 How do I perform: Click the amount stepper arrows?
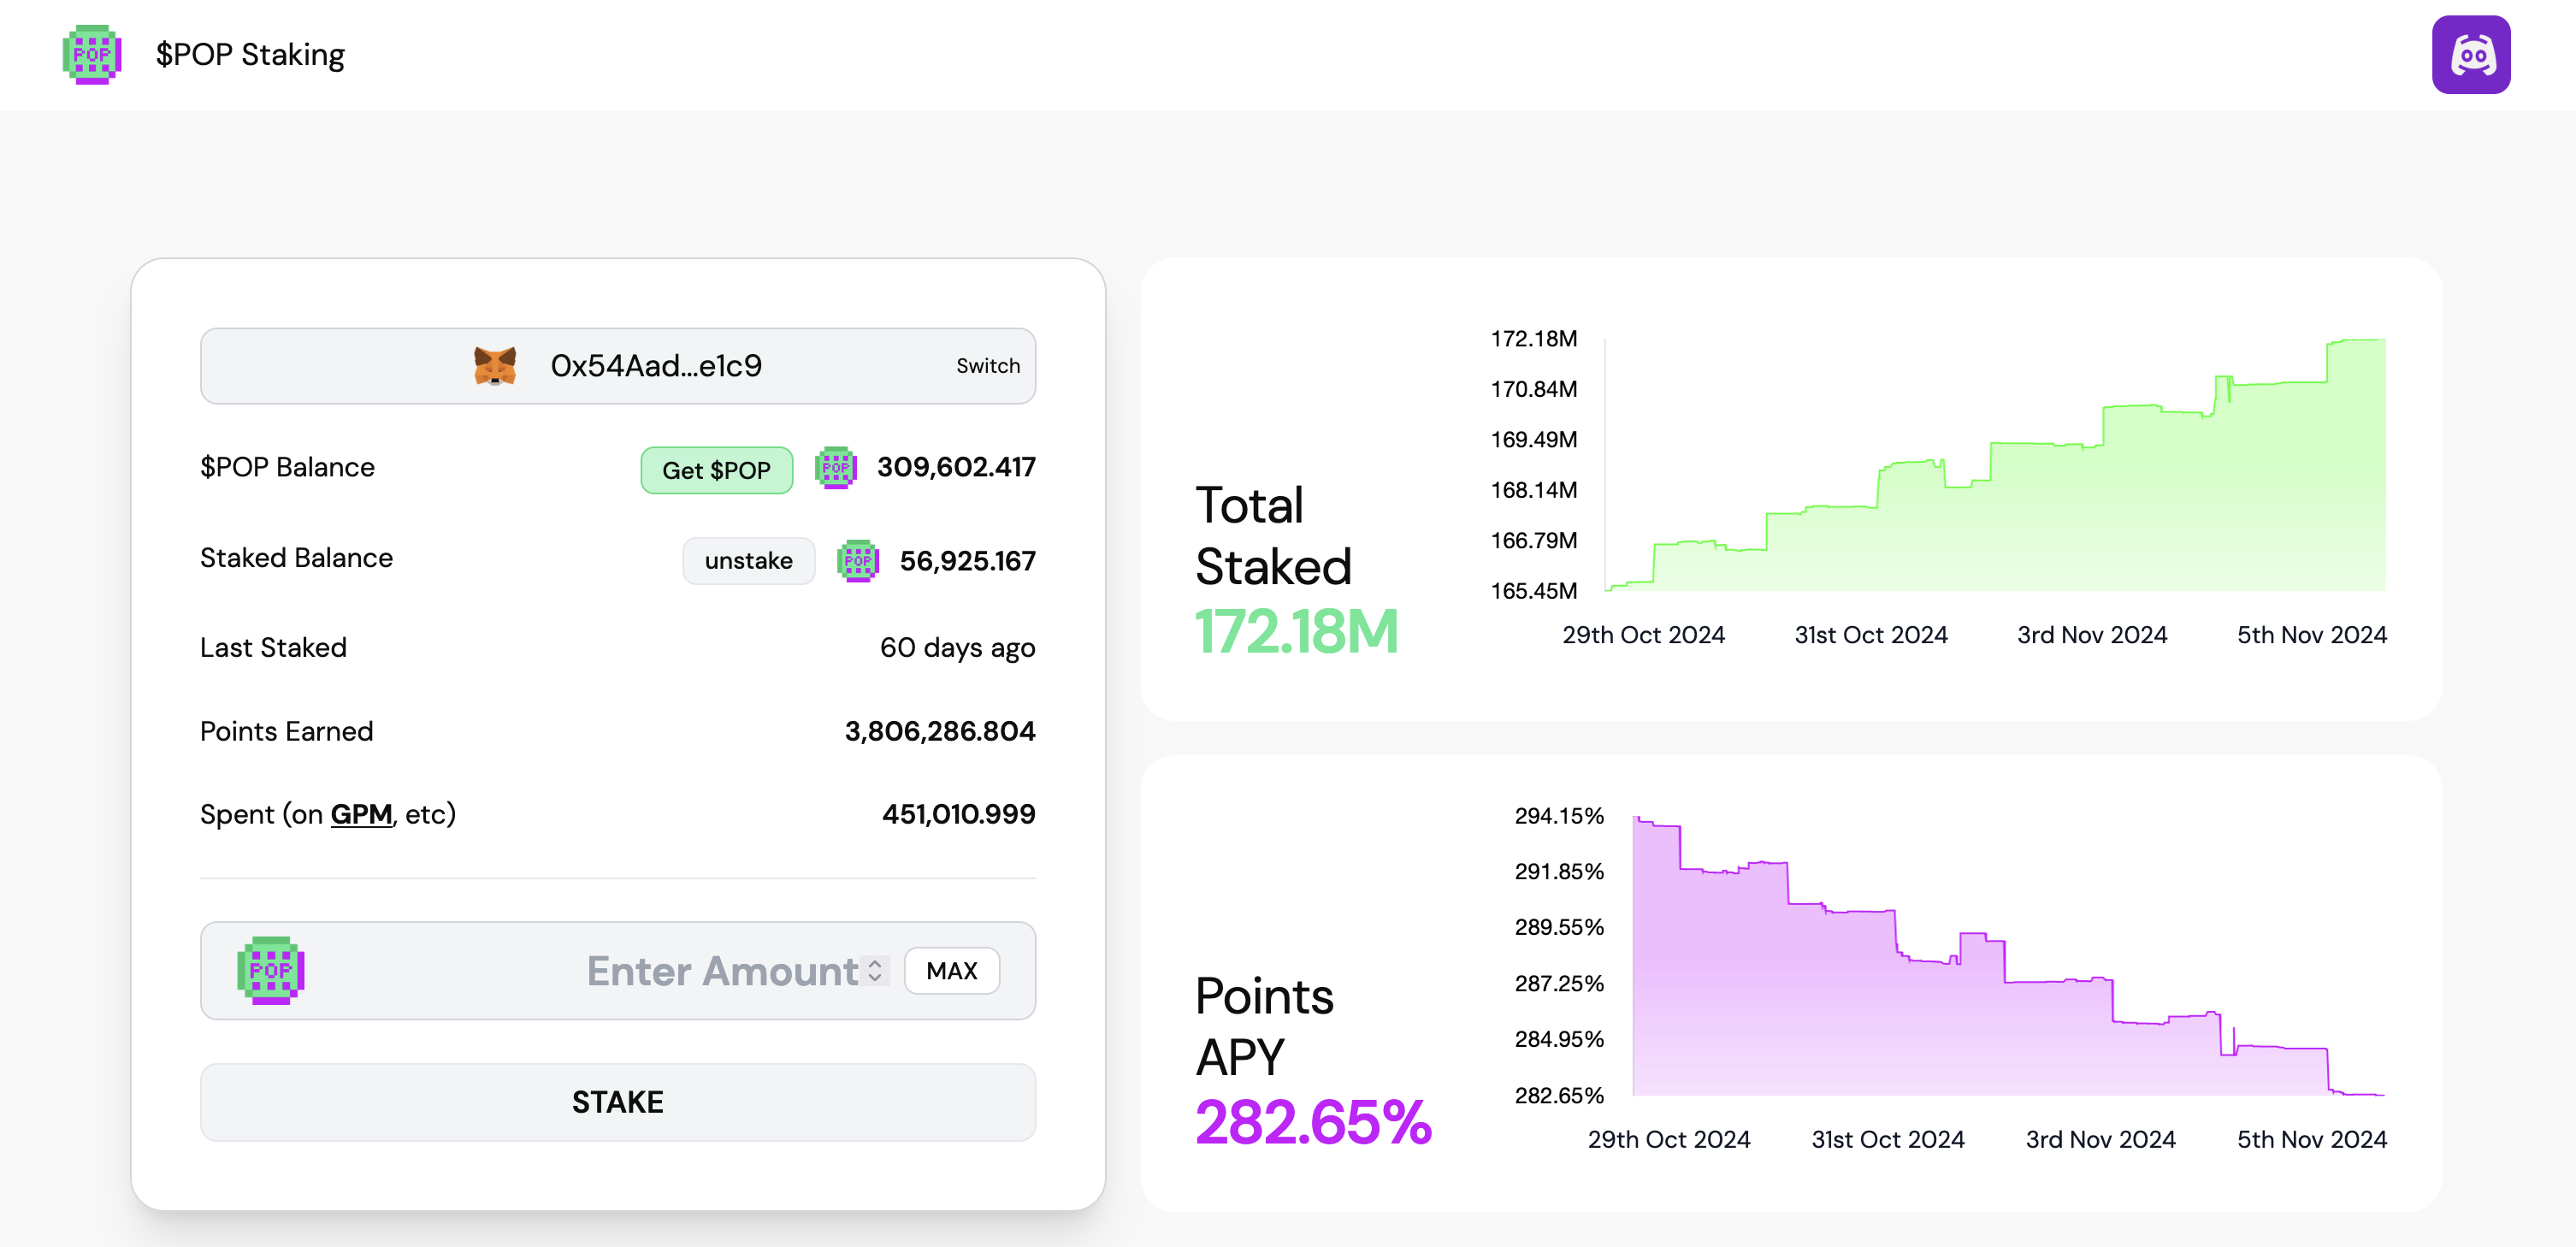(875, 971)
